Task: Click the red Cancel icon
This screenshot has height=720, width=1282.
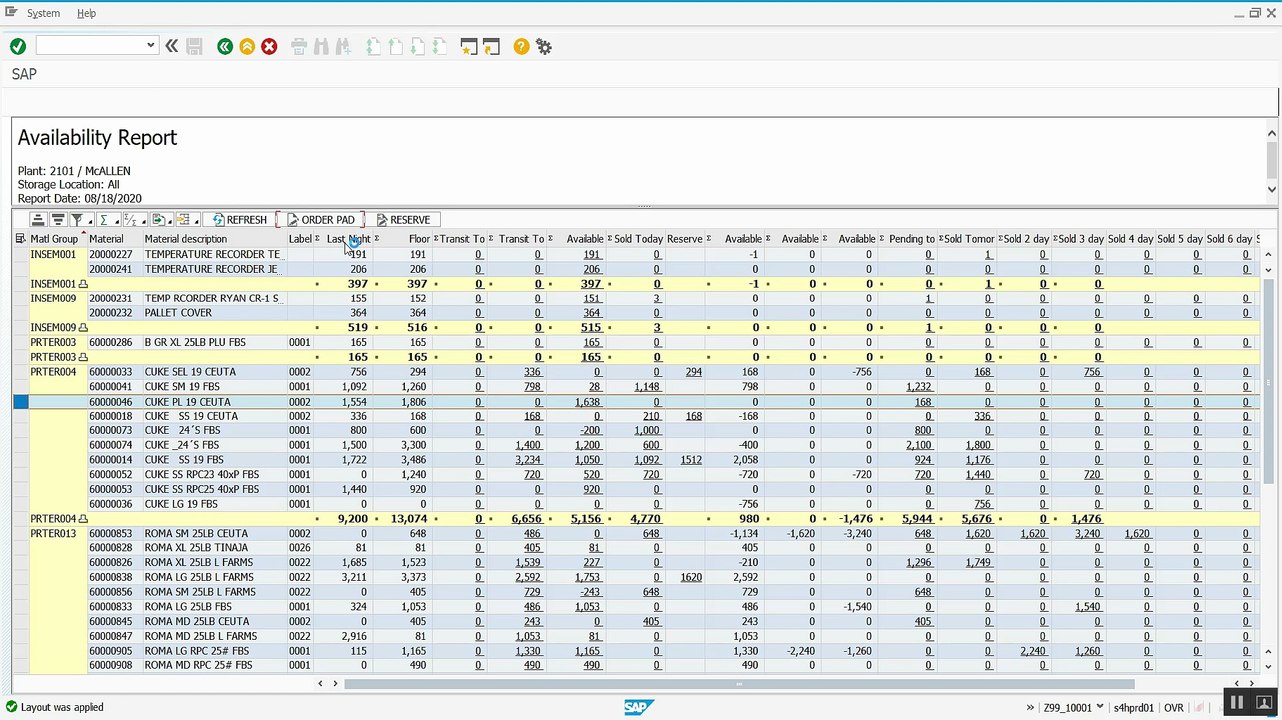Action: [269, 46]
